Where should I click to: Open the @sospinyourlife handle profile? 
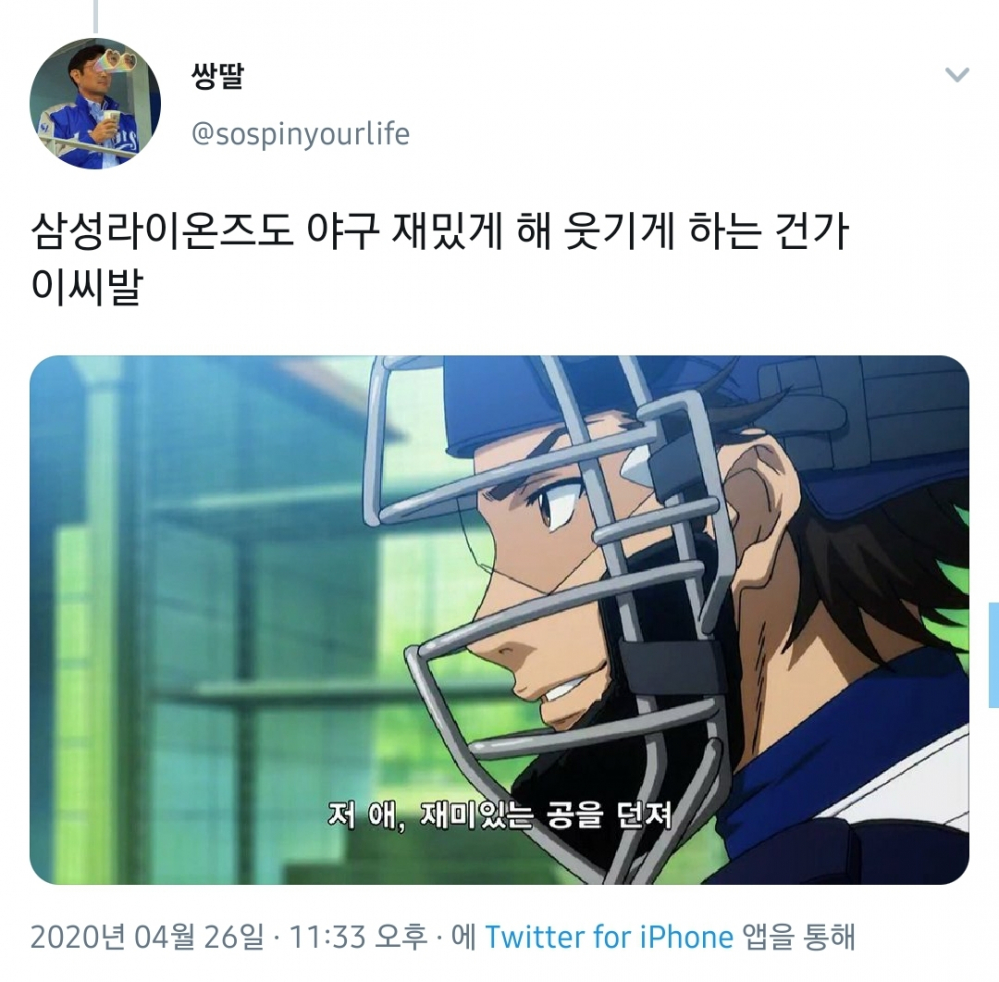pyautogui.click(x=301, y=134)
